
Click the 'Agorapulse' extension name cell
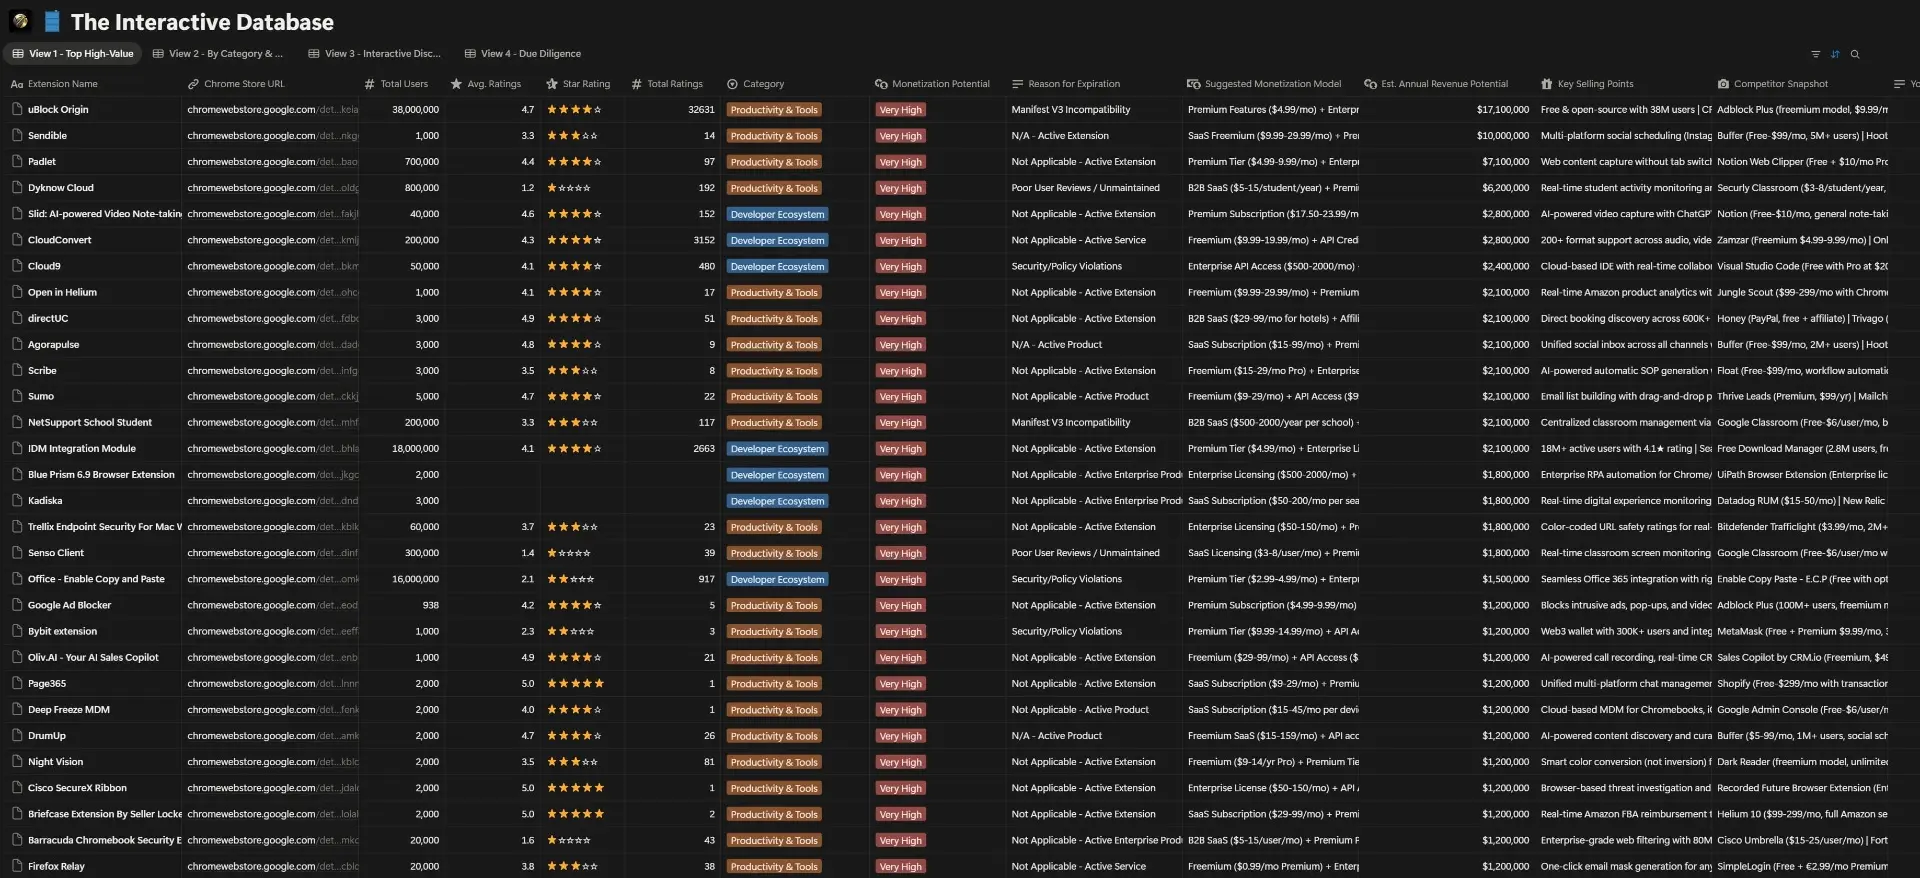53,344
